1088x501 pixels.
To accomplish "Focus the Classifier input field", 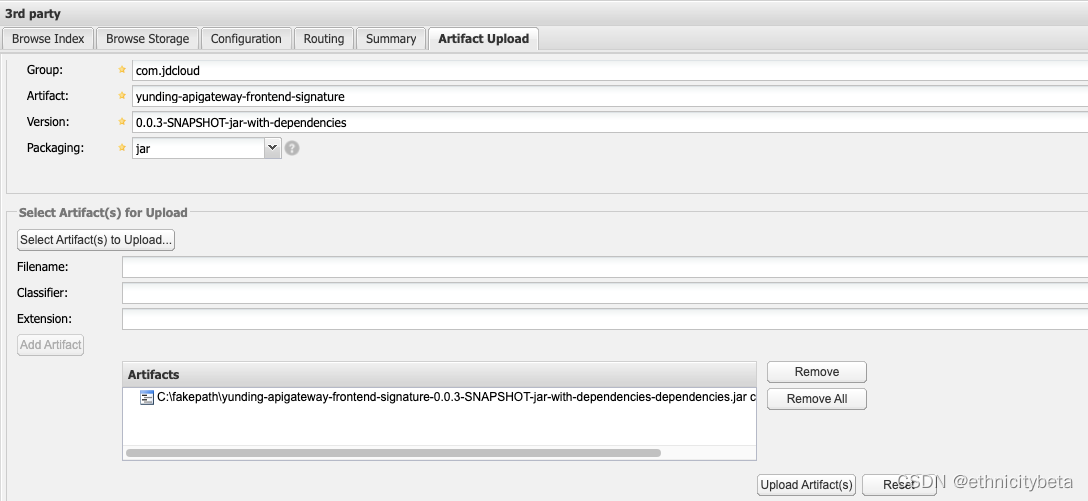I will click(605, 293).
